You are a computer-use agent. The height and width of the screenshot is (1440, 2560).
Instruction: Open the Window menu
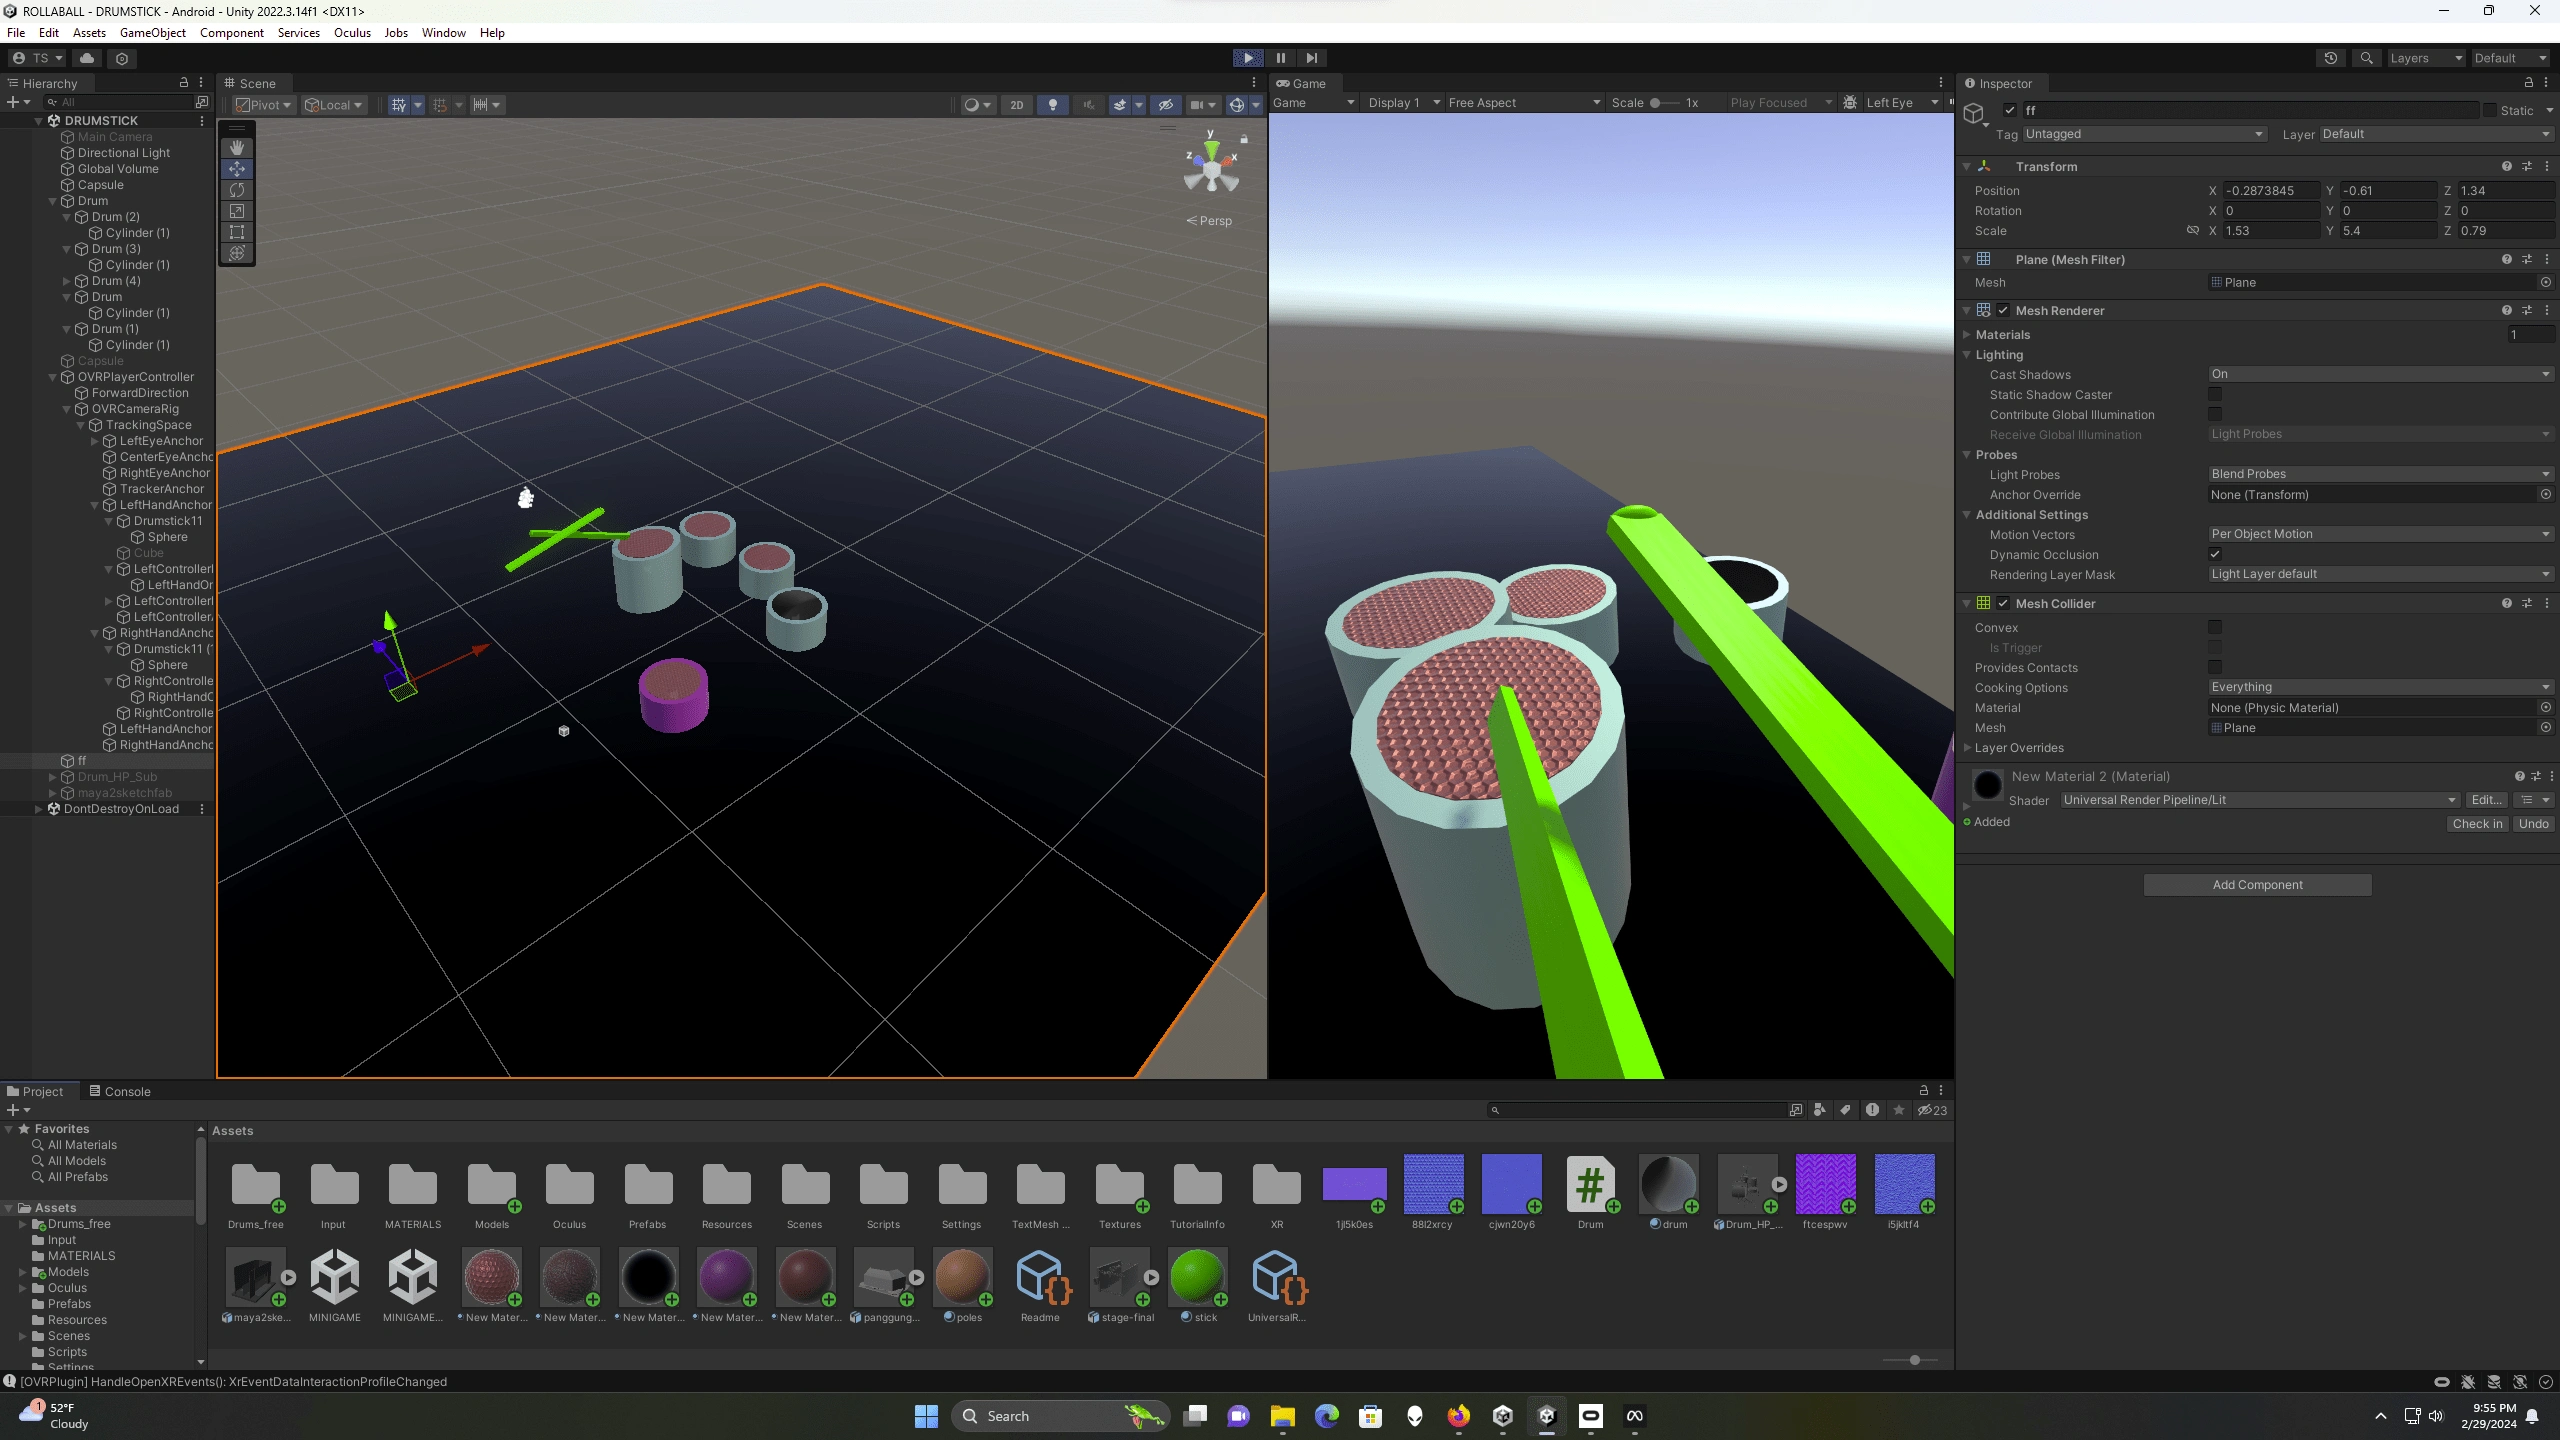tap(443, 33)
